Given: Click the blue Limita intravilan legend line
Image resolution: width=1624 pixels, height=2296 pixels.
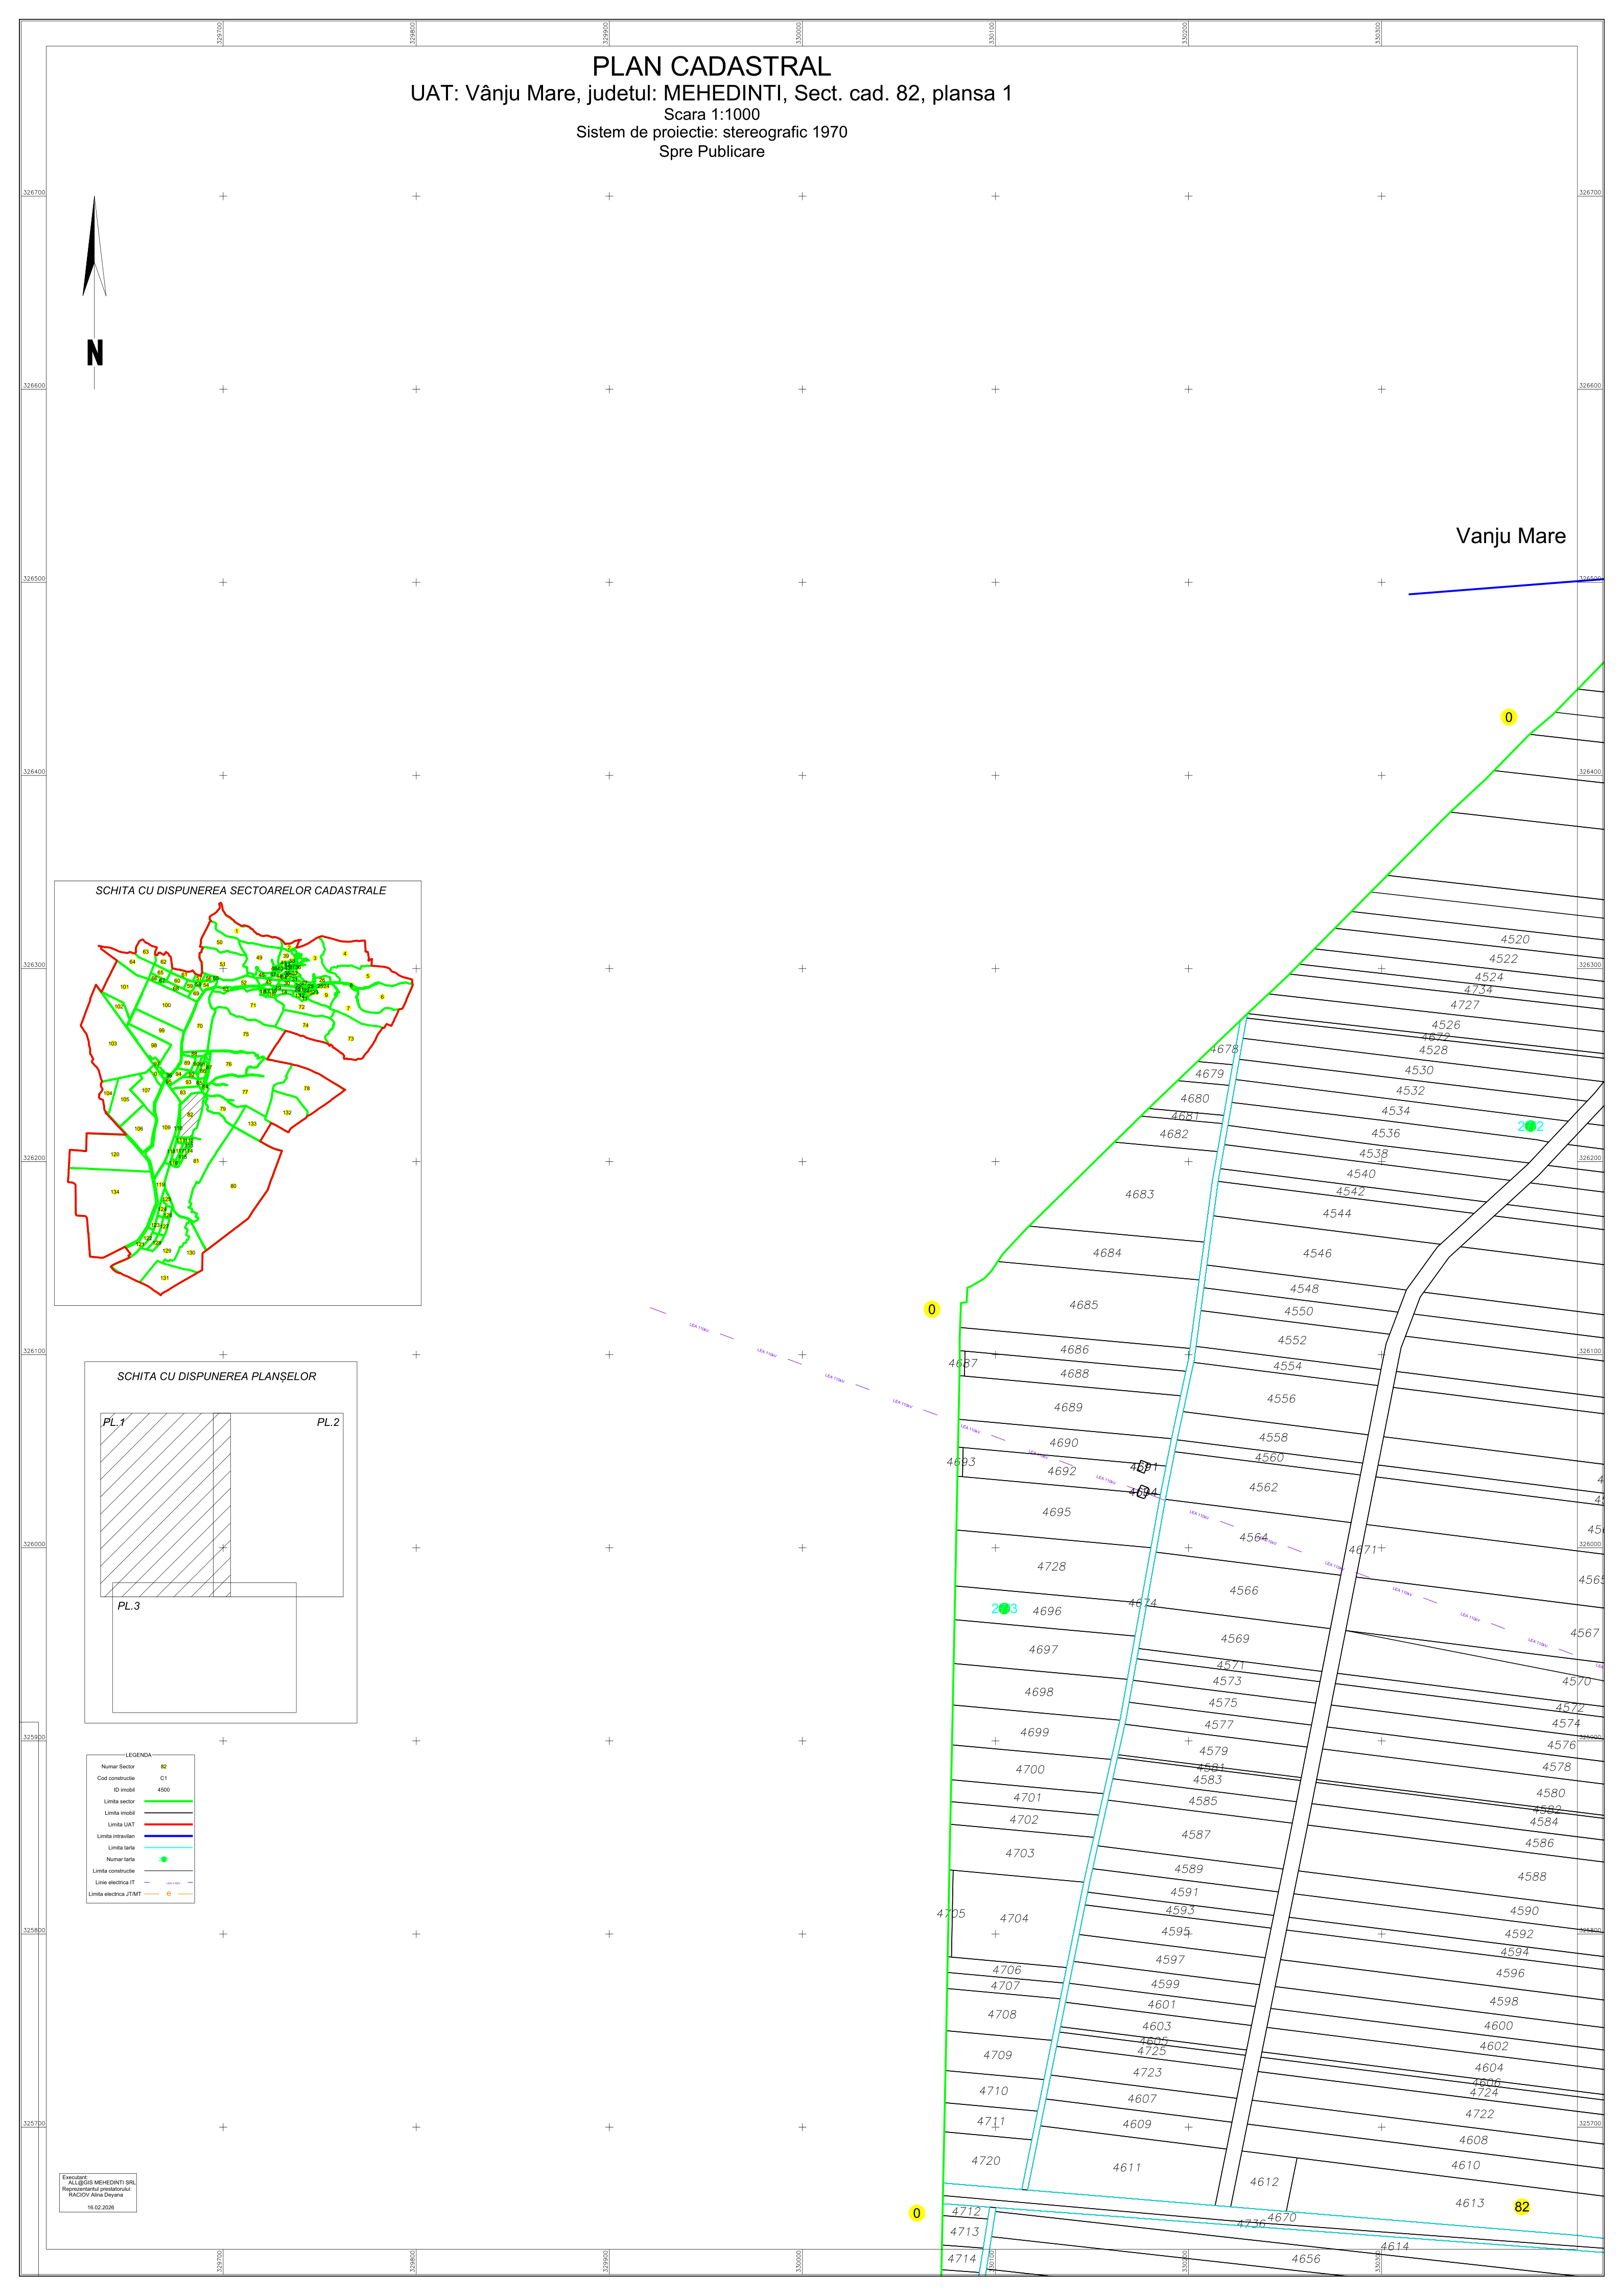Looking at the screenshot, I should pos(168,1836).
